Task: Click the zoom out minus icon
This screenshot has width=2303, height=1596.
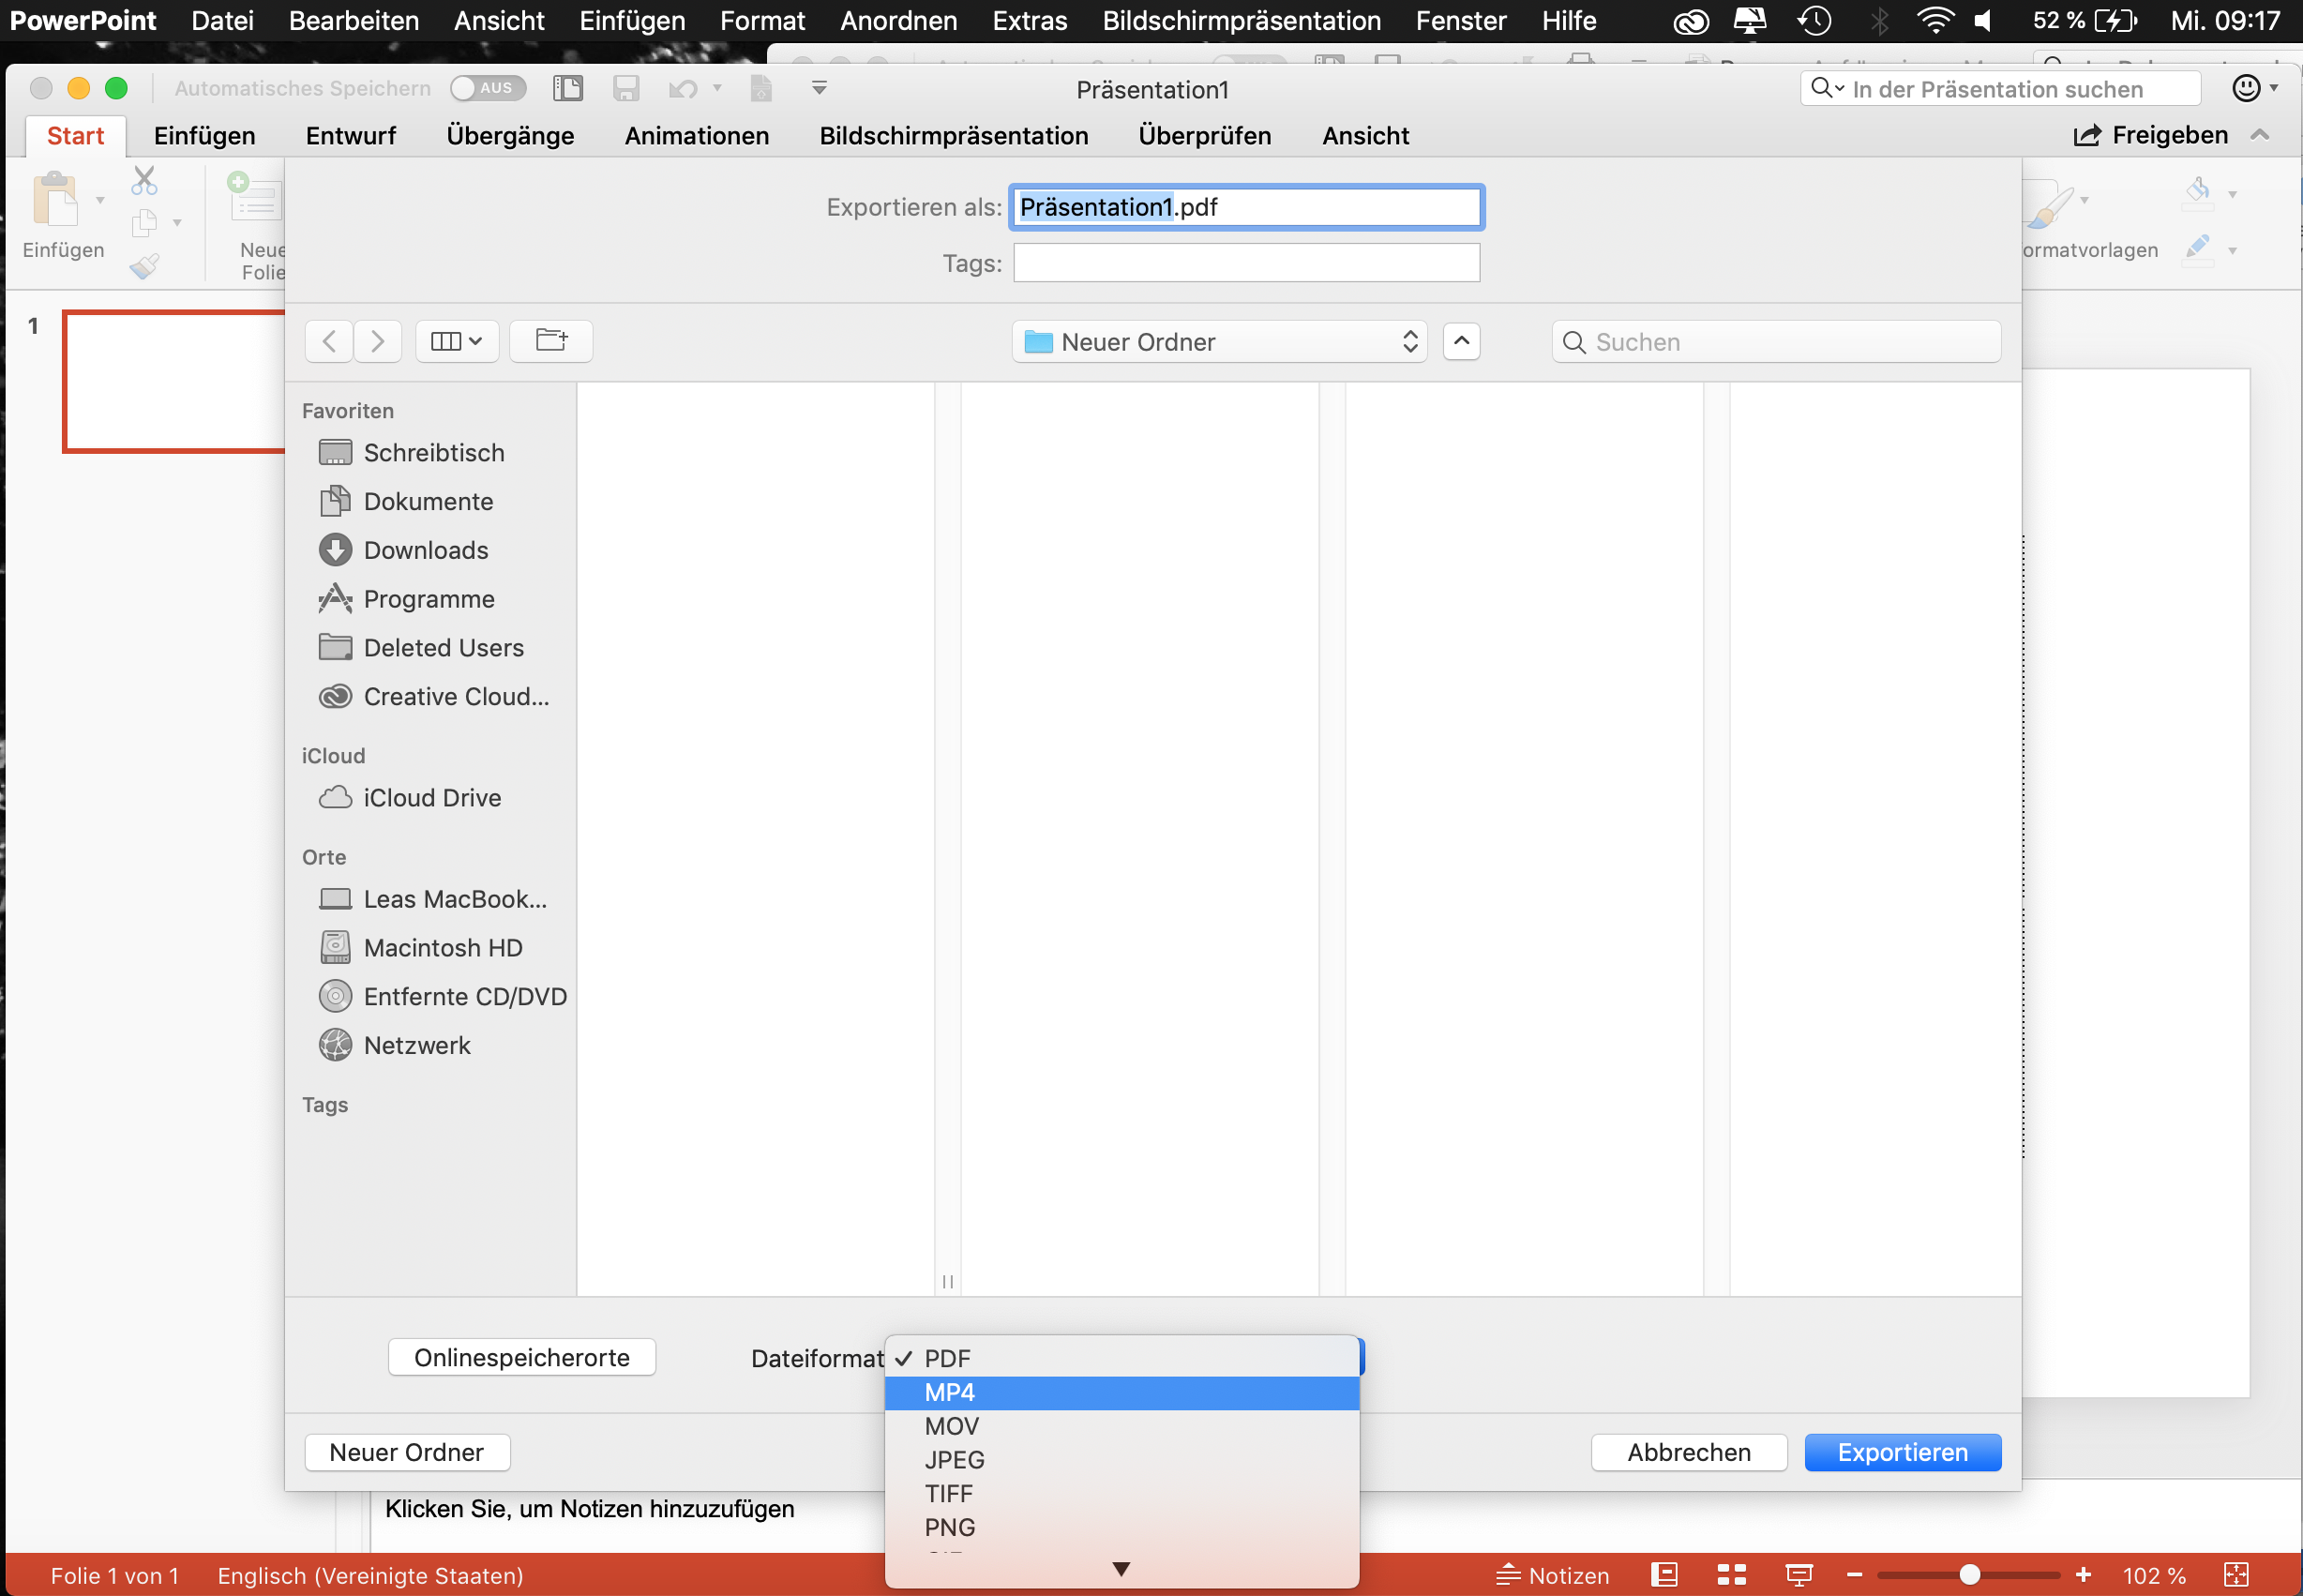Action: tap(1854, 1575)
